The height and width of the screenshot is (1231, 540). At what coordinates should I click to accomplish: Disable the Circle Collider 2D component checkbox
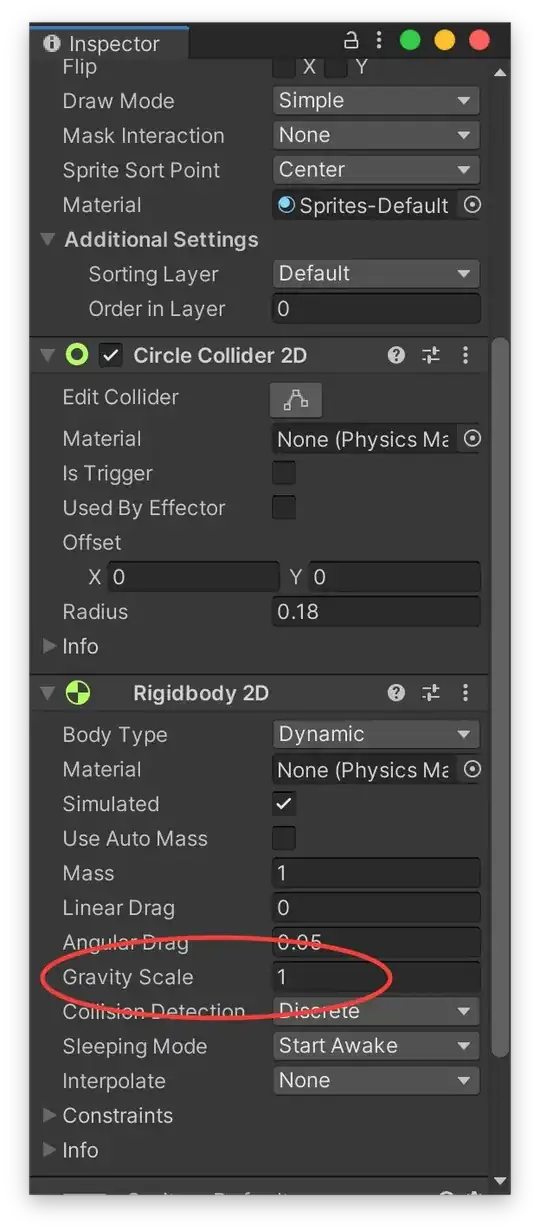pyautogui.click(x=111, y=355)
